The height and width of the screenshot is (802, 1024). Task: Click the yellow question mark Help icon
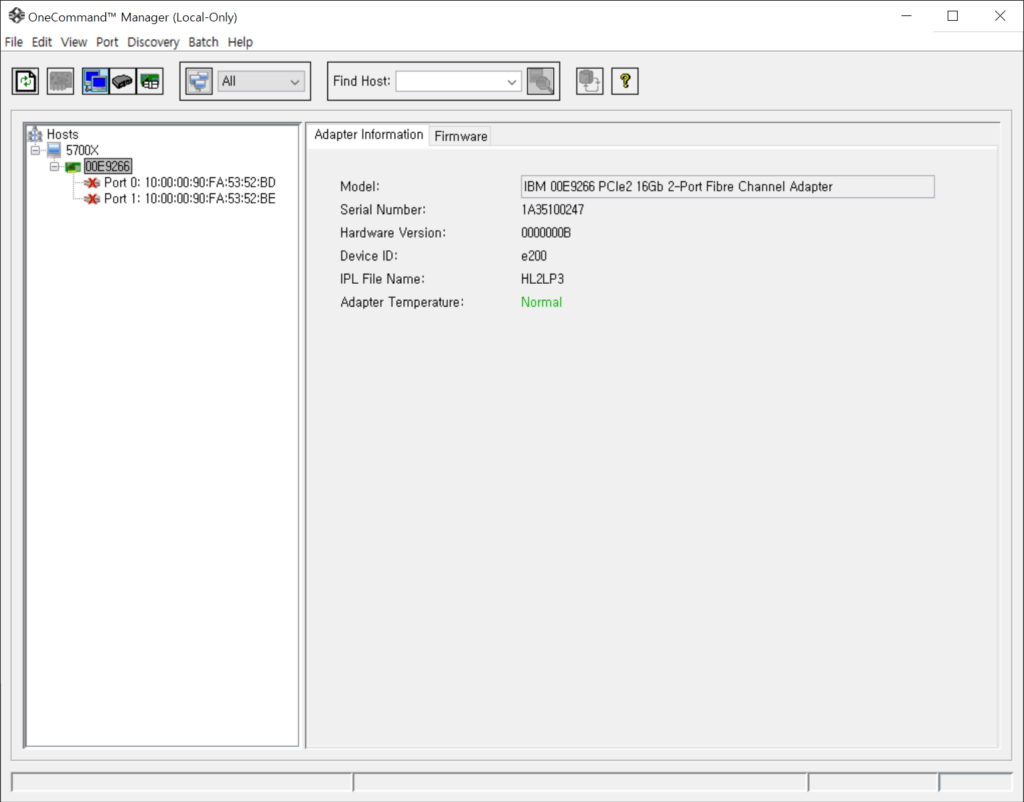point(625,81)
